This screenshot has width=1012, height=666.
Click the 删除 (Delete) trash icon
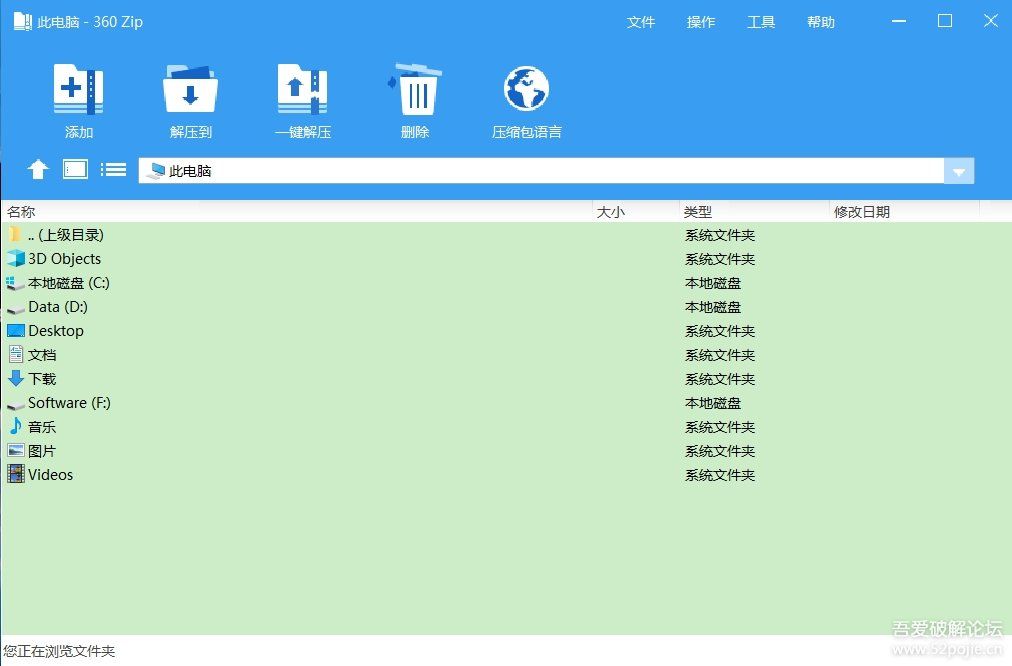tap(414, 88)
